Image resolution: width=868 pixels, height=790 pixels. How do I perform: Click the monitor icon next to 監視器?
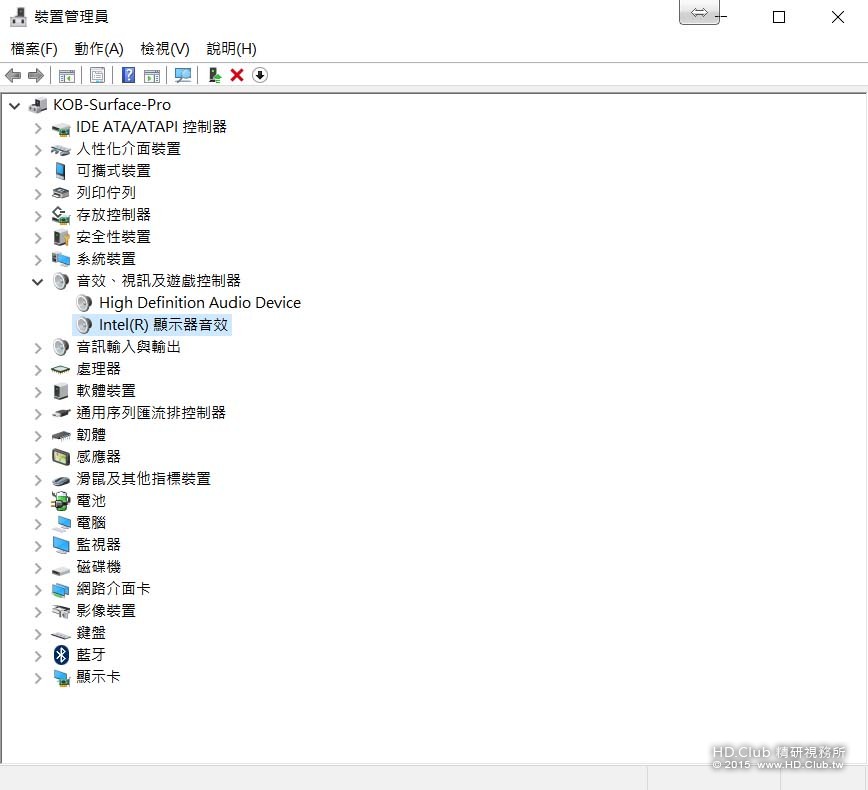pos(61,545)
